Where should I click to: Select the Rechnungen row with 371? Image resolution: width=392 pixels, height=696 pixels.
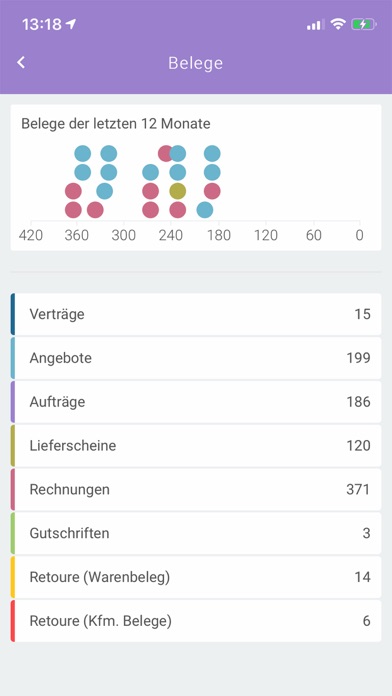coord(196,490)
